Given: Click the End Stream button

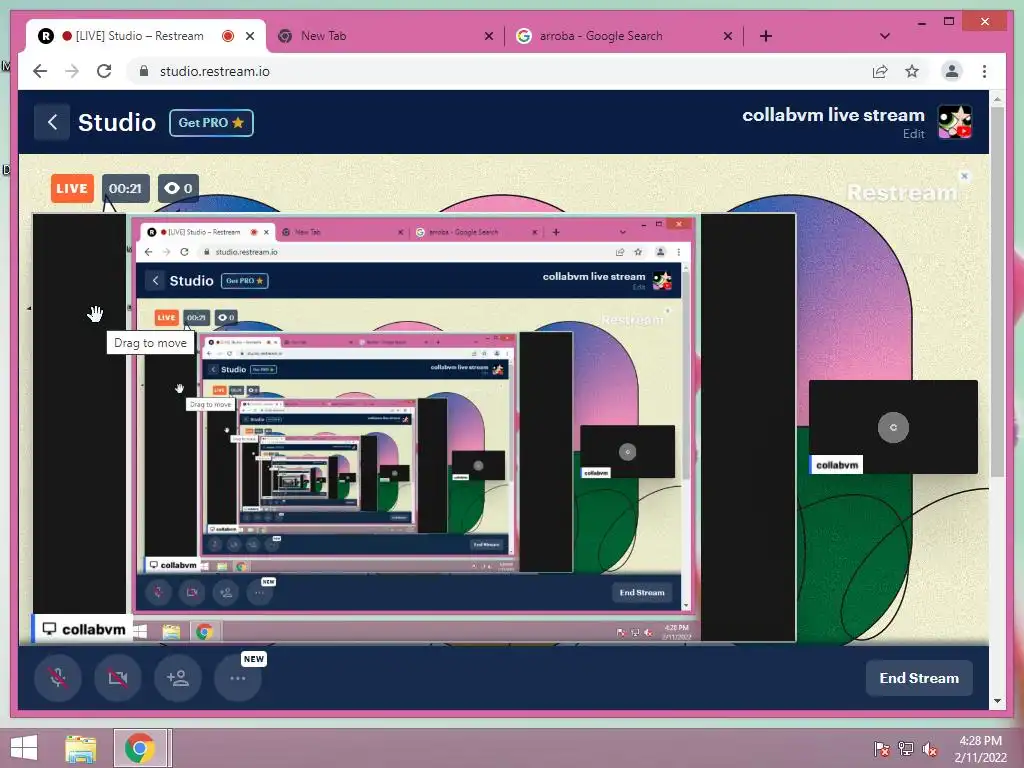Looking at the screenshot, I should [x=919, y=678].
